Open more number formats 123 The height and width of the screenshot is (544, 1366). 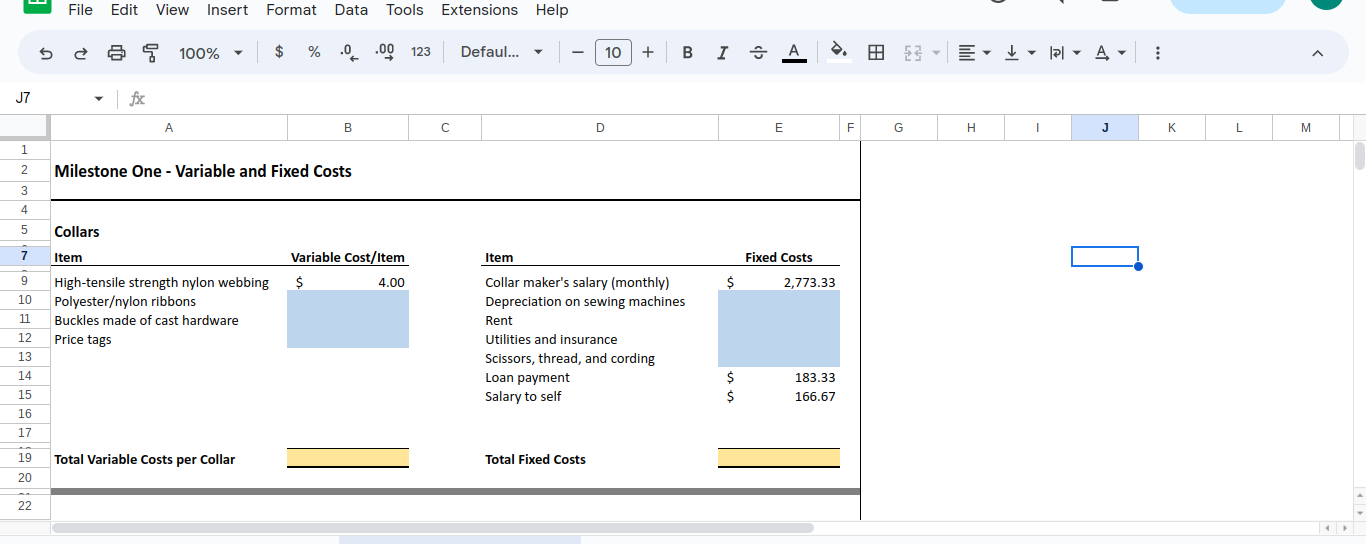coord(421,52)
